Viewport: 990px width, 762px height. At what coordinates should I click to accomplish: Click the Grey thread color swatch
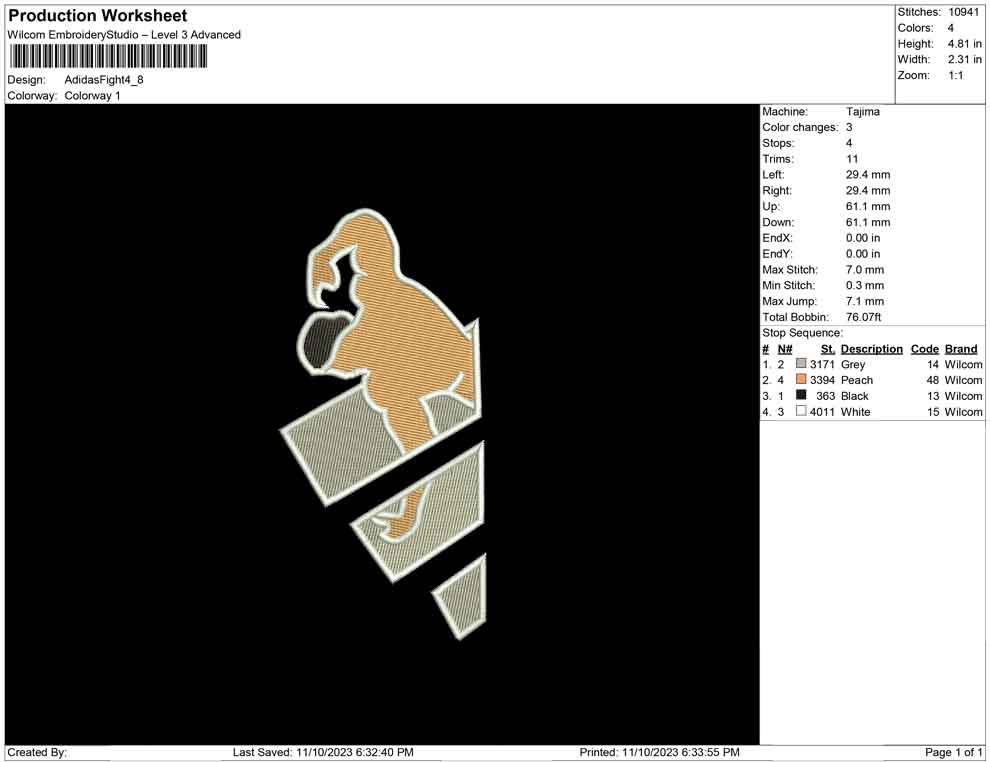point(801,364)
